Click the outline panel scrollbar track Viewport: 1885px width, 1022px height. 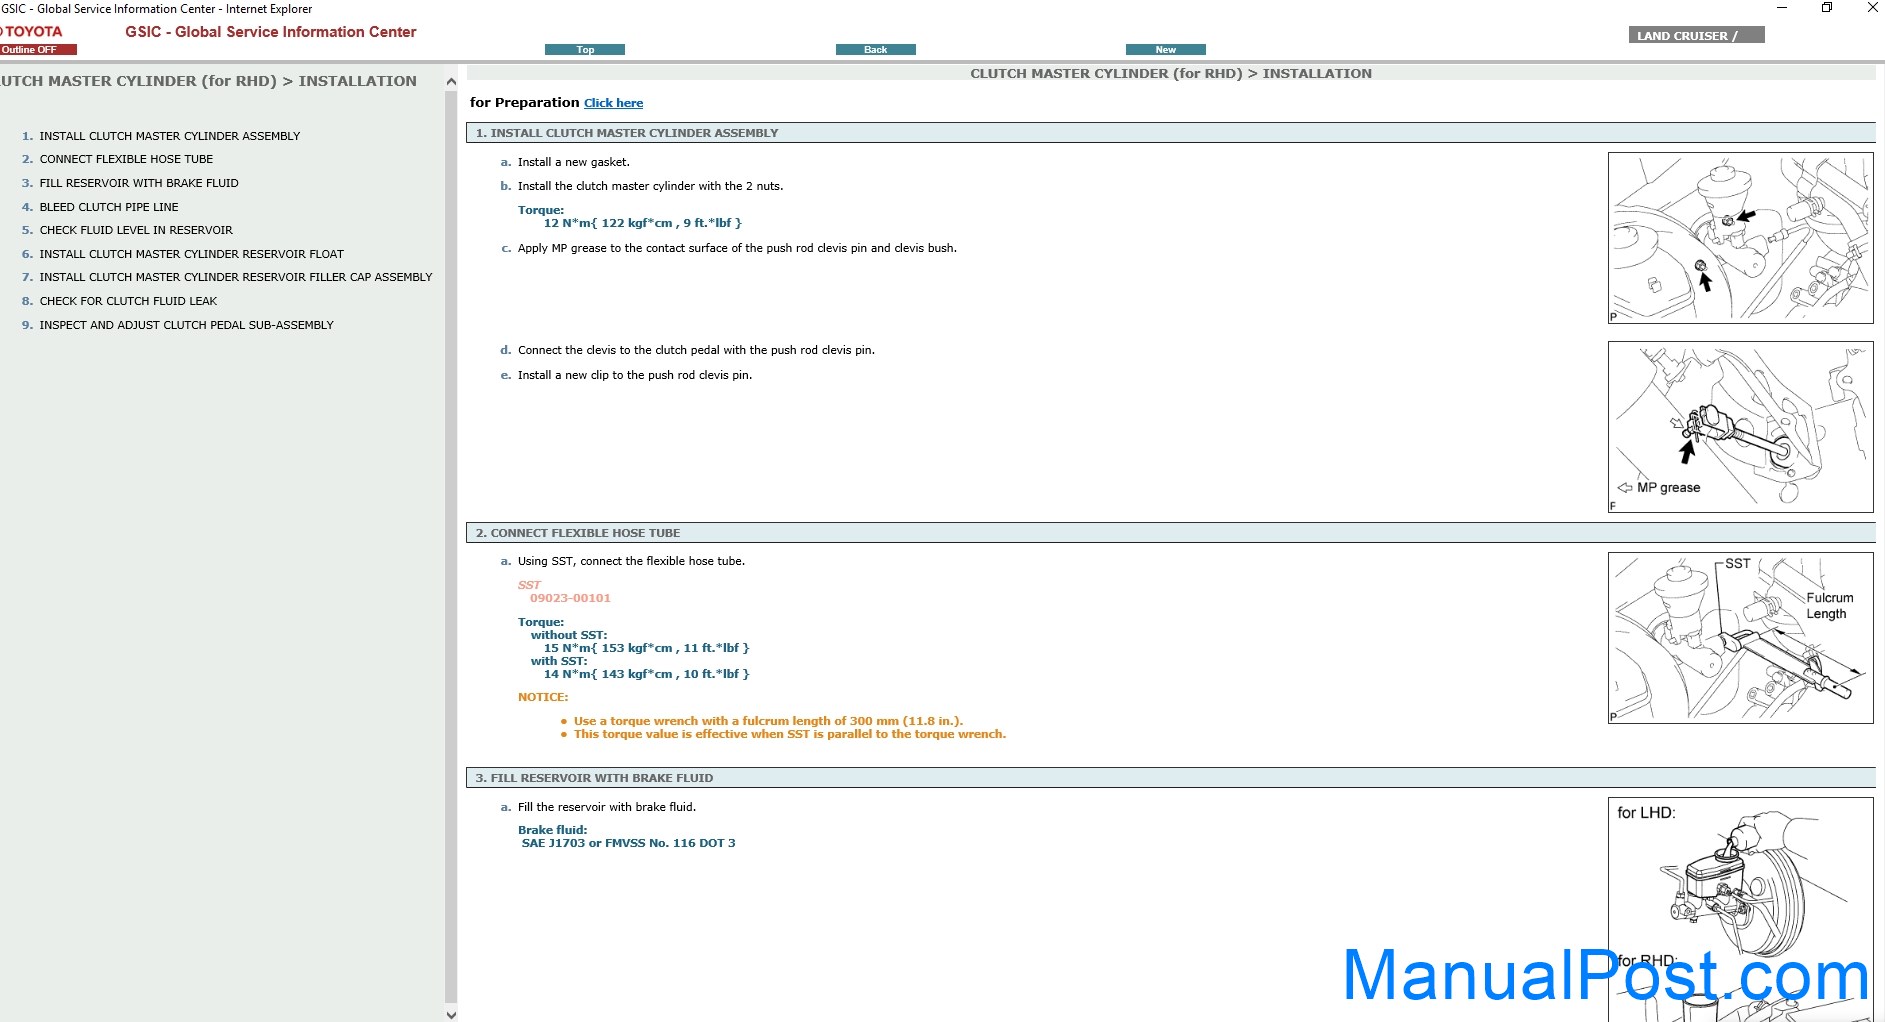tap(451, 548)
